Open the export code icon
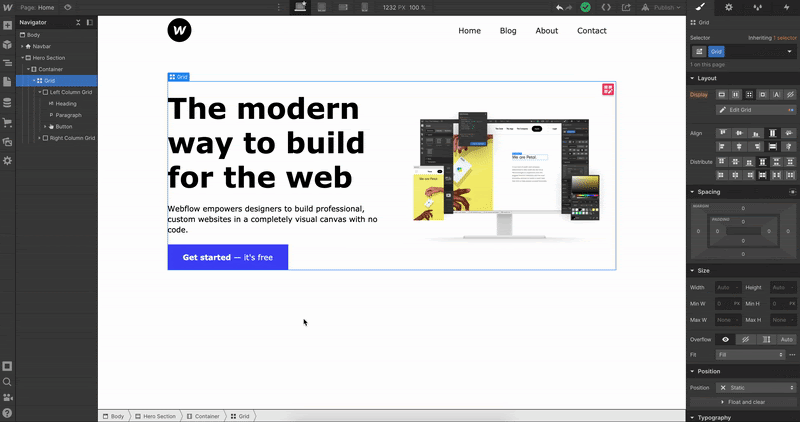The image size is (800, 422). (x=606, y=7)
